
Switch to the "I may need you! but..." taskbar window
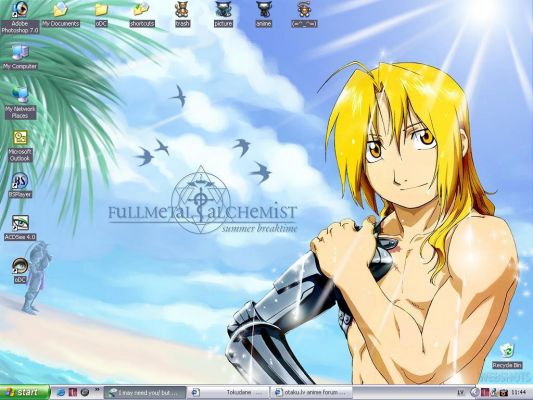(x=145, y=393)
